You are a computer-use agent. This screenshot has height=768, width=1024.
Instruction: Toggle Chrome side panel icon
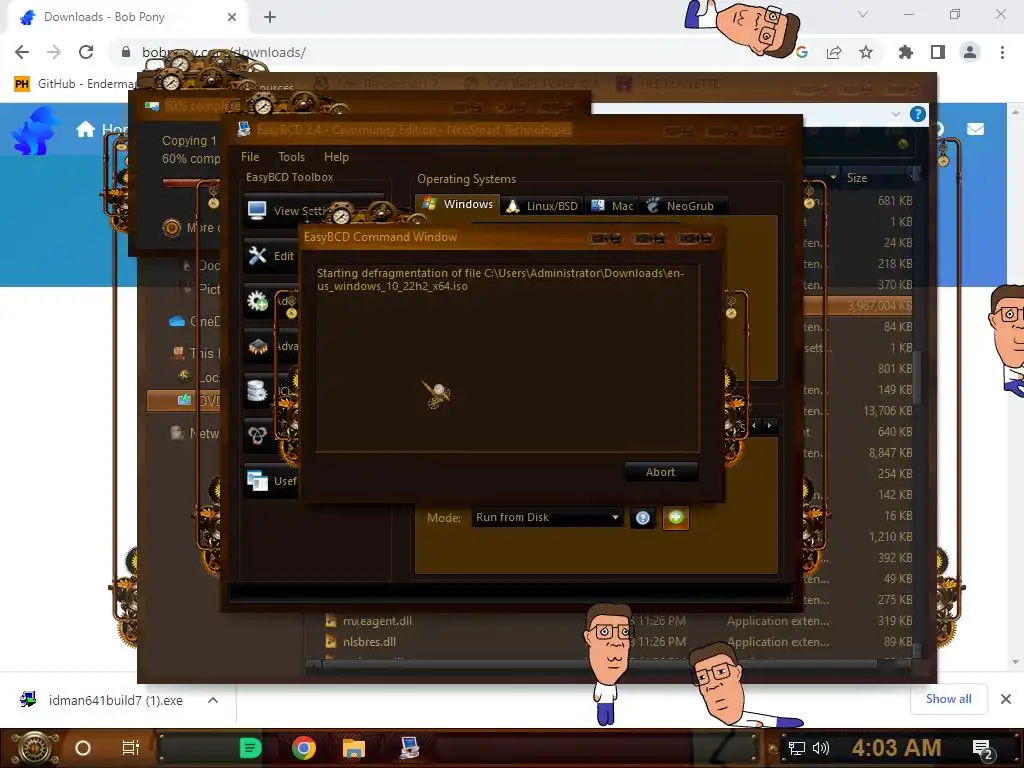(938, 52)
